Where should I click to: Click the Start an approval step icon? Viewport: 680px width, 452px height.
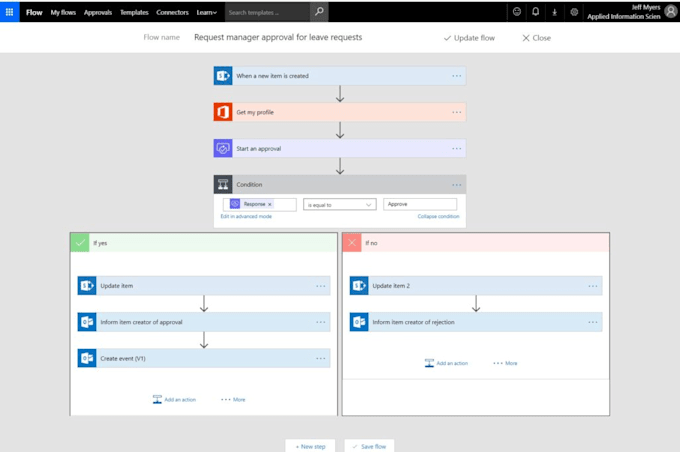pos(223,149)
